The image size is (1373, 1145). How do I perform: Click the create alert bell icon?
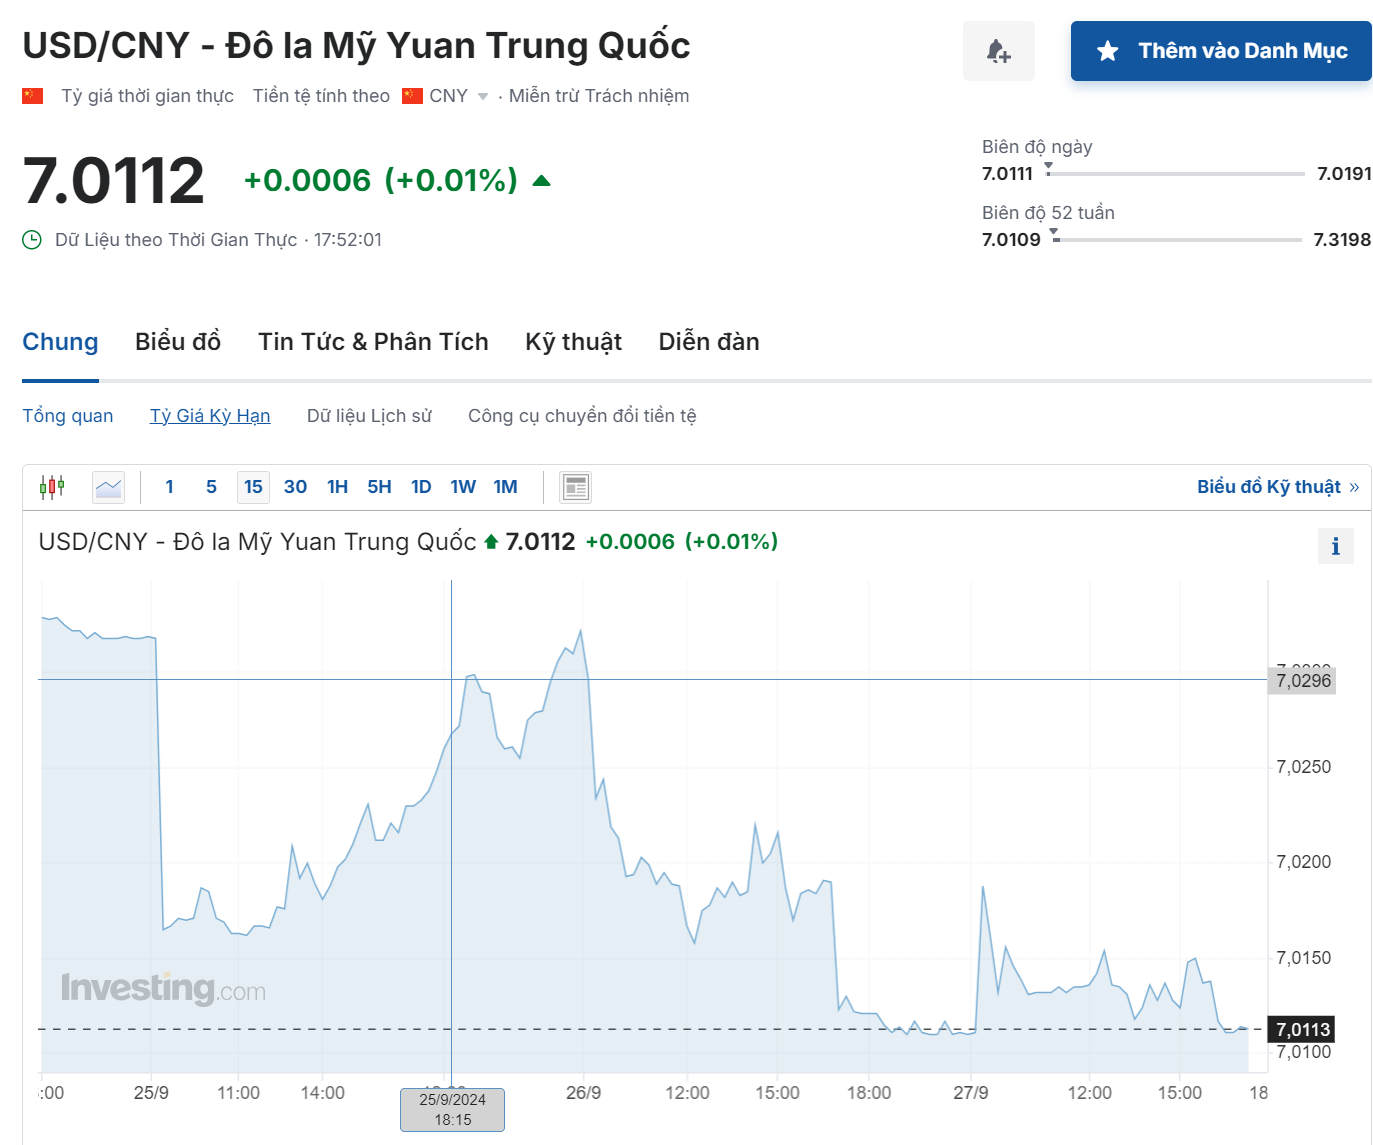[998, 51]
